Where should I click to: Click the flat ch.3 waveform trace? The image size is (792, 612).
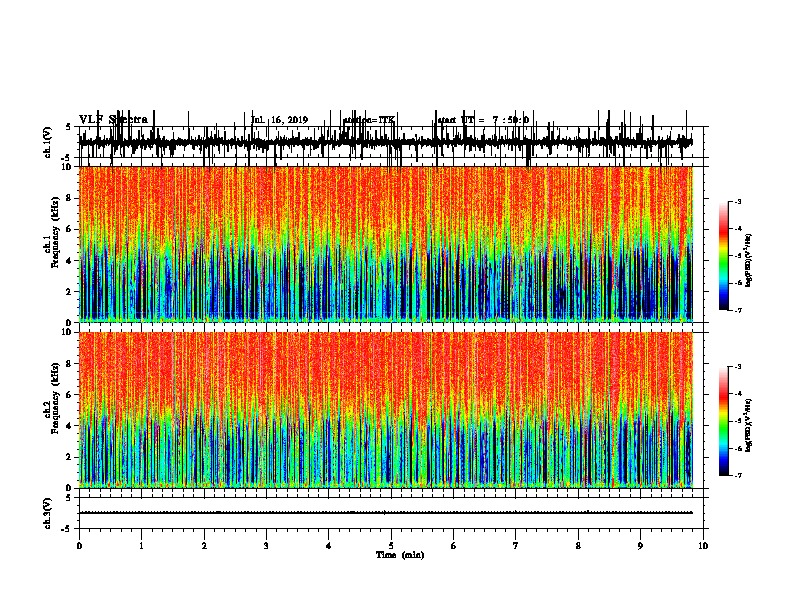tap(386, 513)
